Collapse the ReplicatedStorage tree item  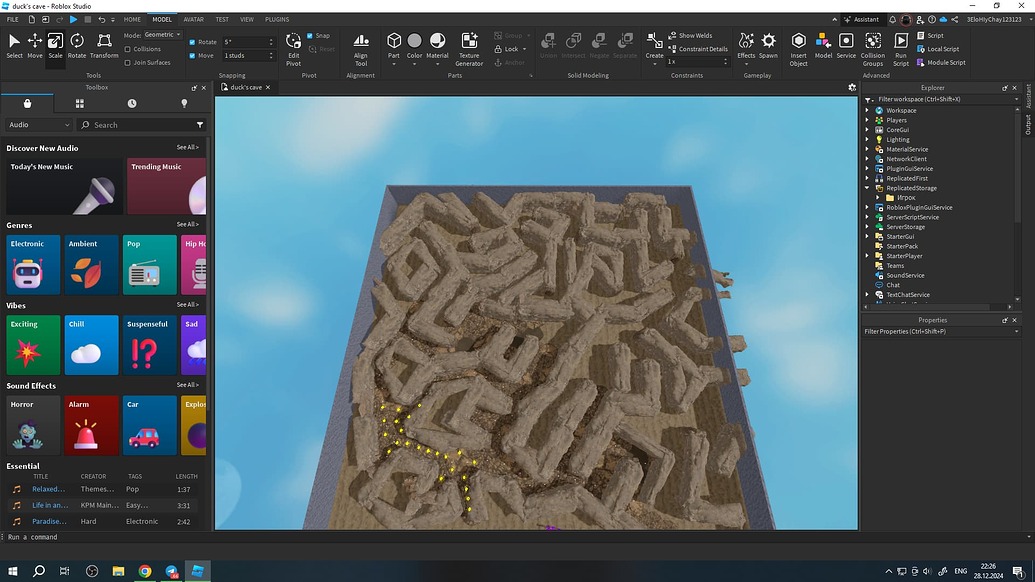(866, 188)
